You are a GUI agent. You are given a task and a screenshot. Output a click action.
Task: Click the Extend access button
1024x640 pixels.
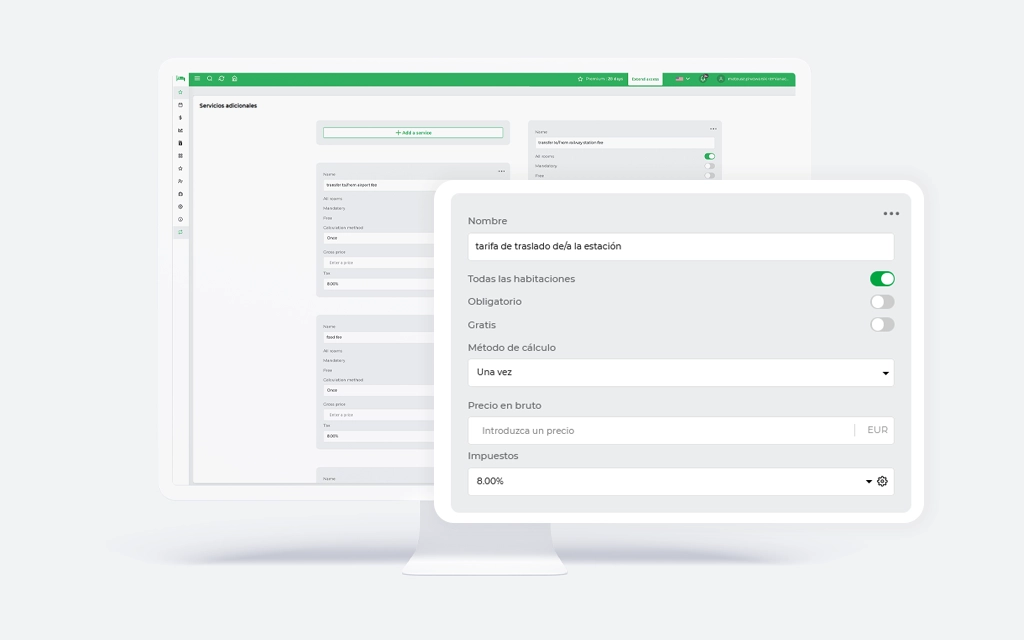click(x=645, y=78)
